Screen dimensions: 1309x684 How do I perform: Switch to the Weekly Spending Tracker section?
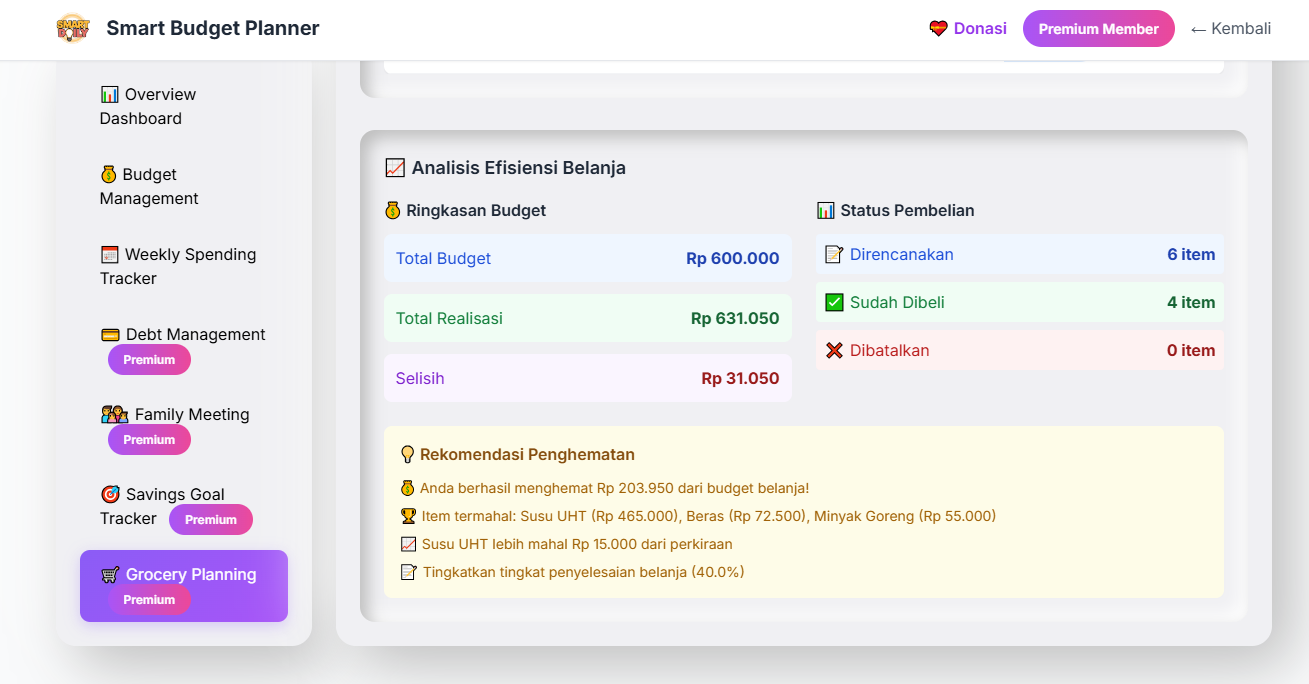click(178, 266)
